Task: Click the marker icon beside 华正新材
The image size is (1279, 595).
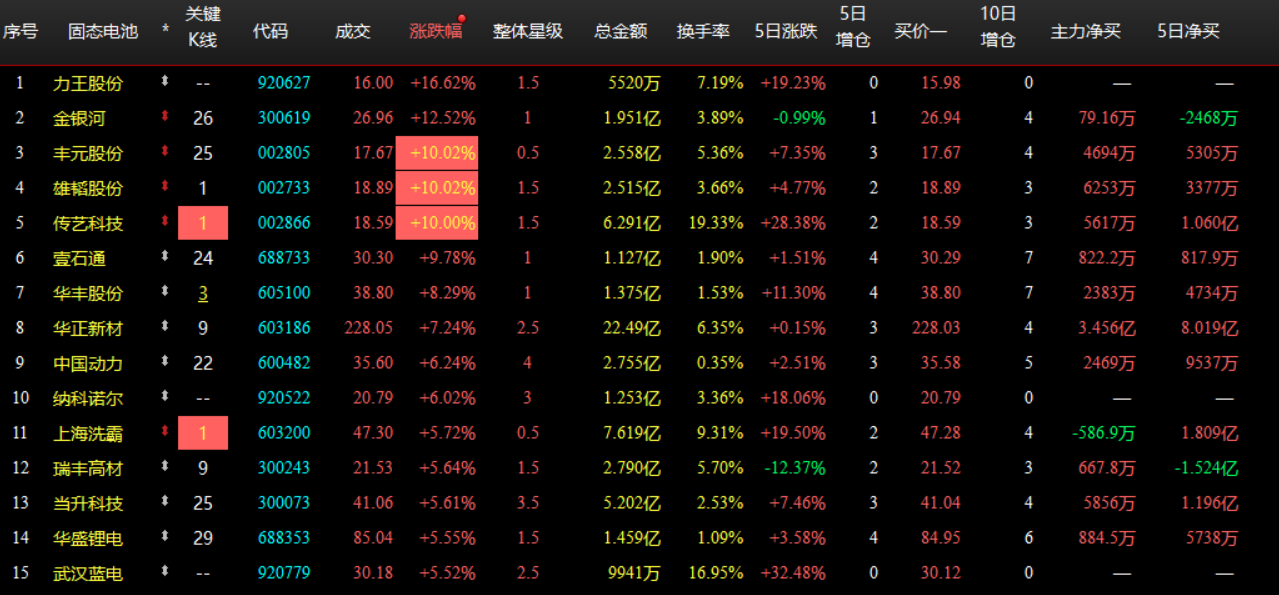Action: [165, 327]
